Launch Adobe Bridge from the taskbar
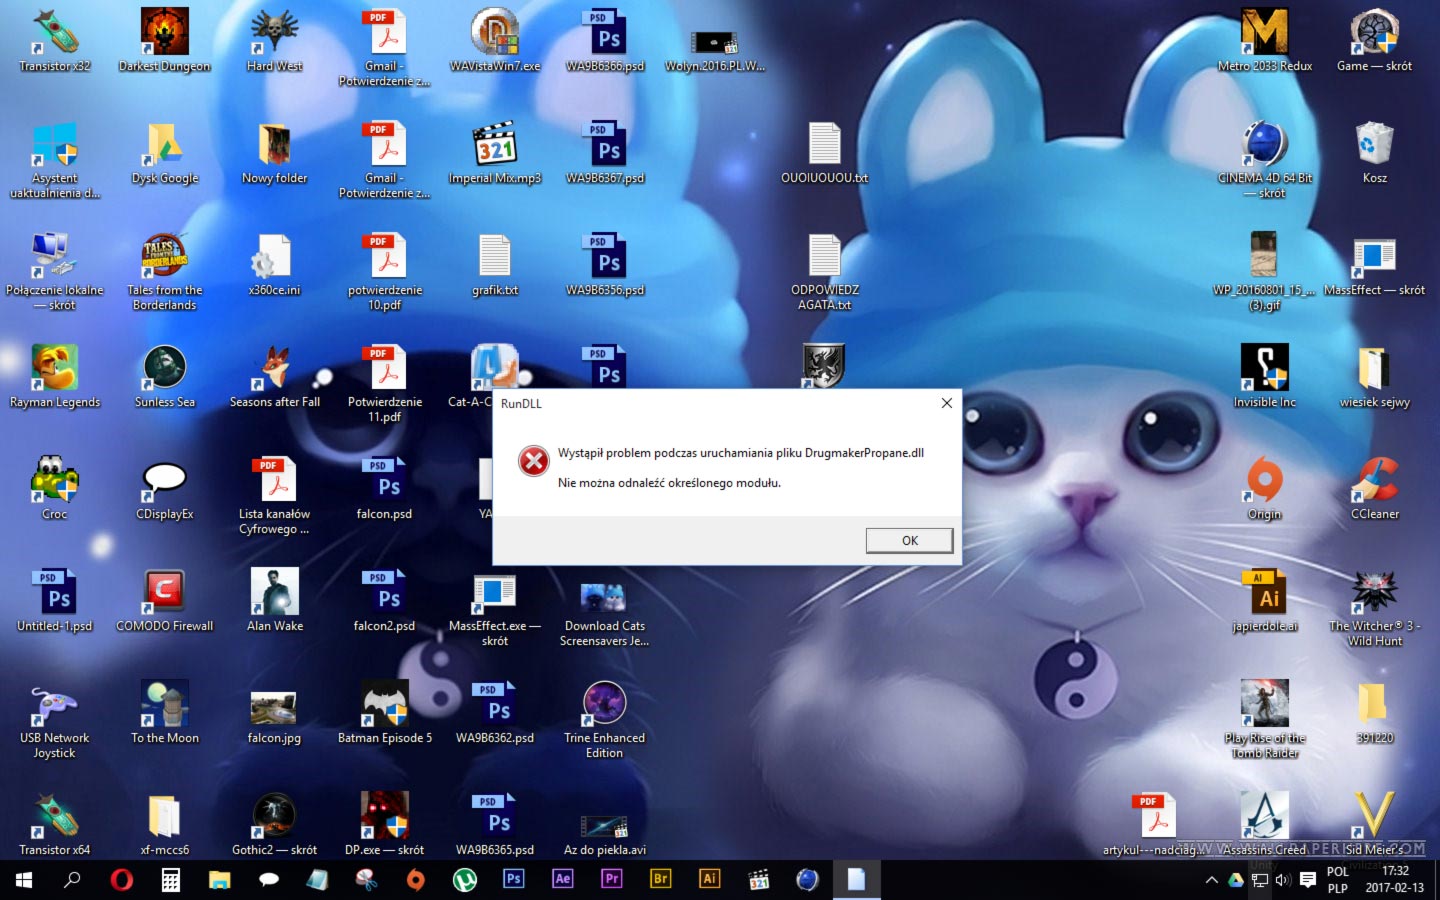1440x900 pixels. (660, 879)
